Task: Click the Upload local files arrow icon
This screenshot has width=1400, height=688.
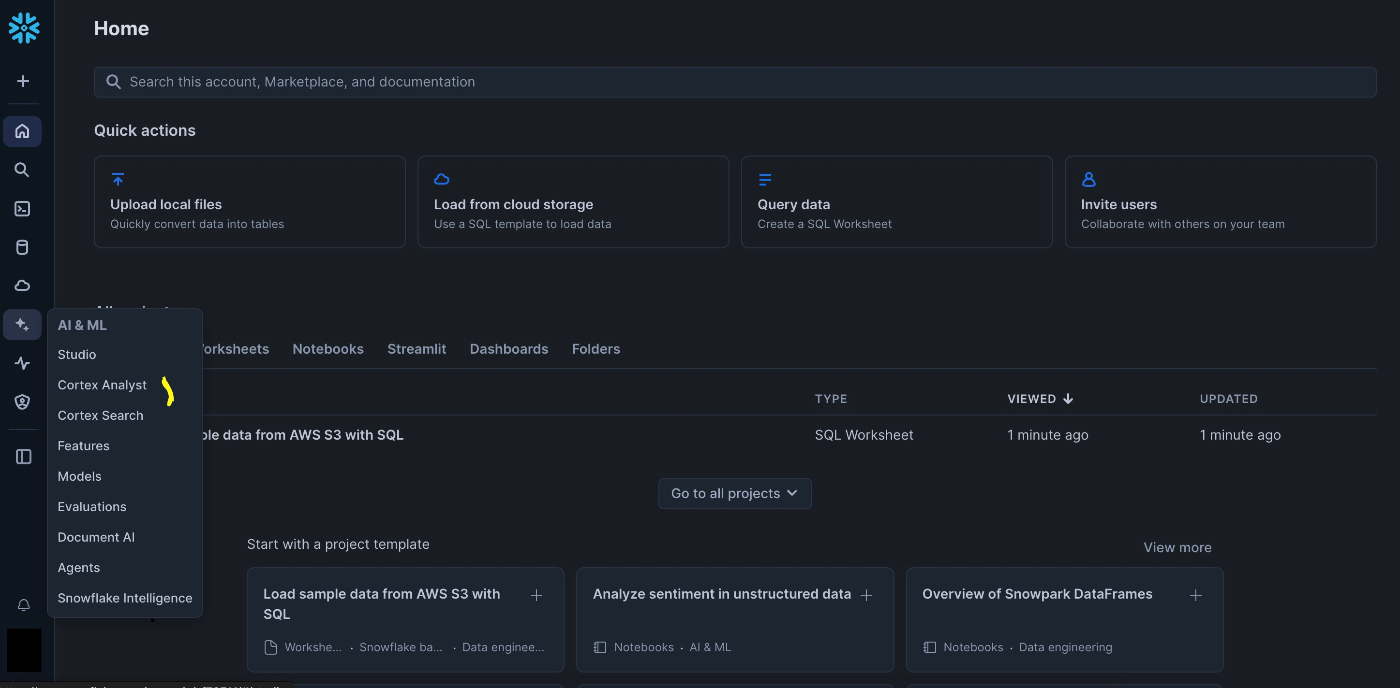Action: point(118,180)
